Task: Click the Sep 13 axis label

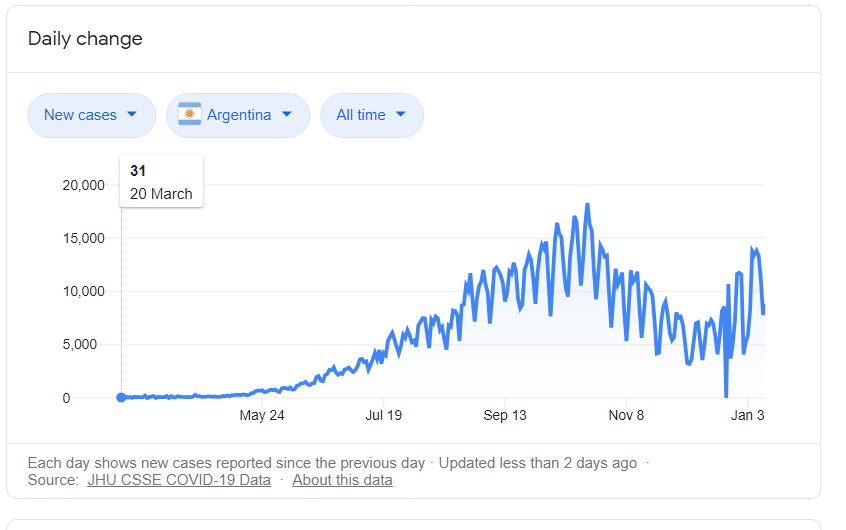Action: point(504,415)
